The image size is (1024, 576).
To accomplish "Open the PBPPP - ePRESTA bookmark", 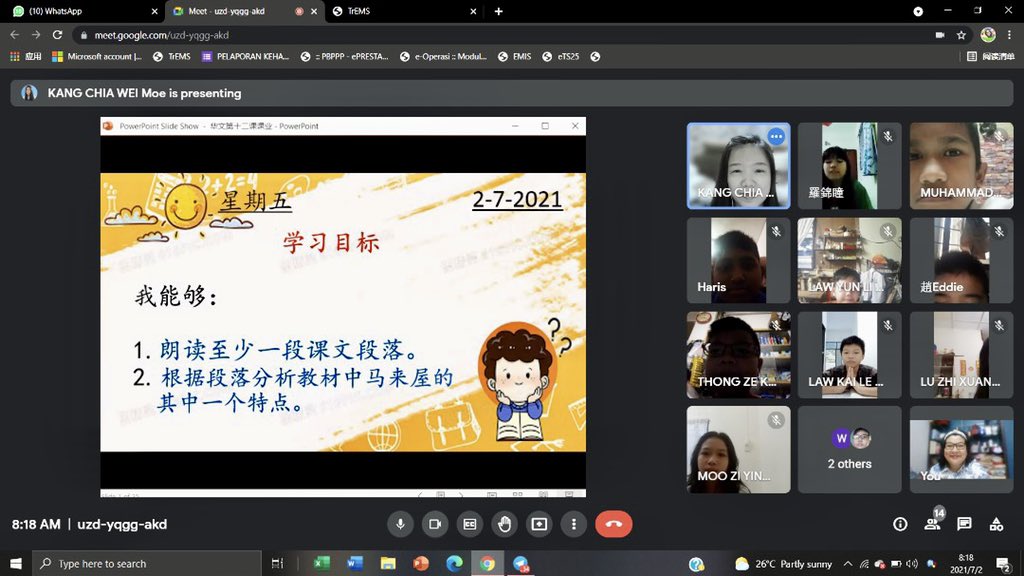I will 344,57.
